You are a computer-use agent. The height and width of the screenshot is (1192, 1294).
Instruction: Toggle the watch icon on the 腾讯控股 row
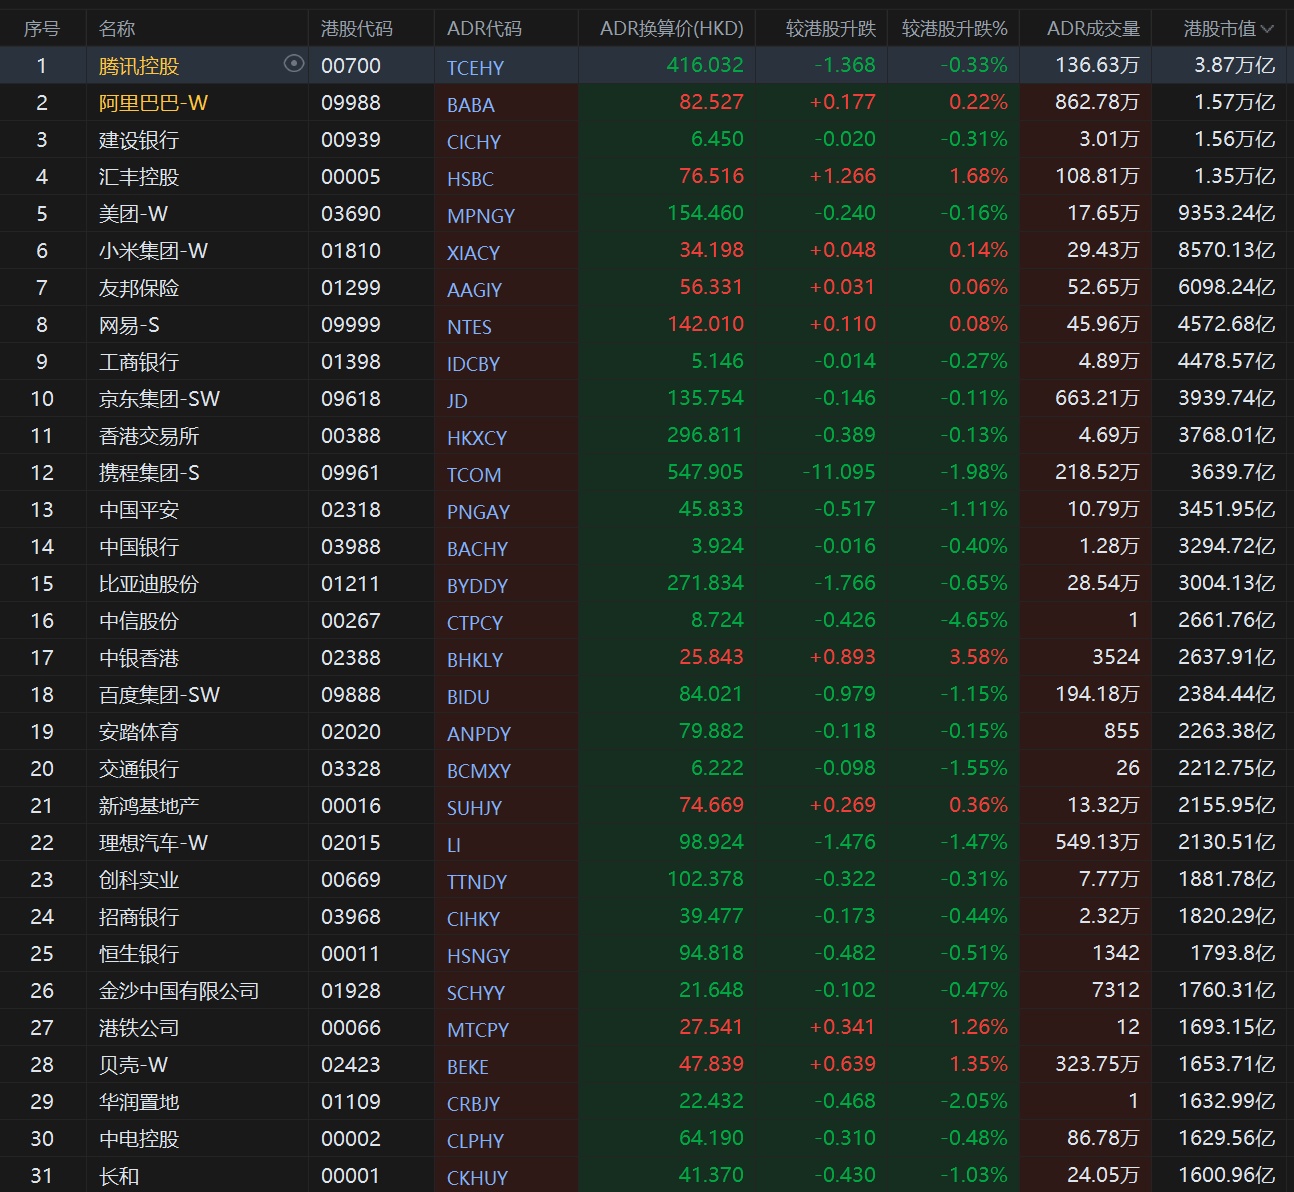(293, 64)
